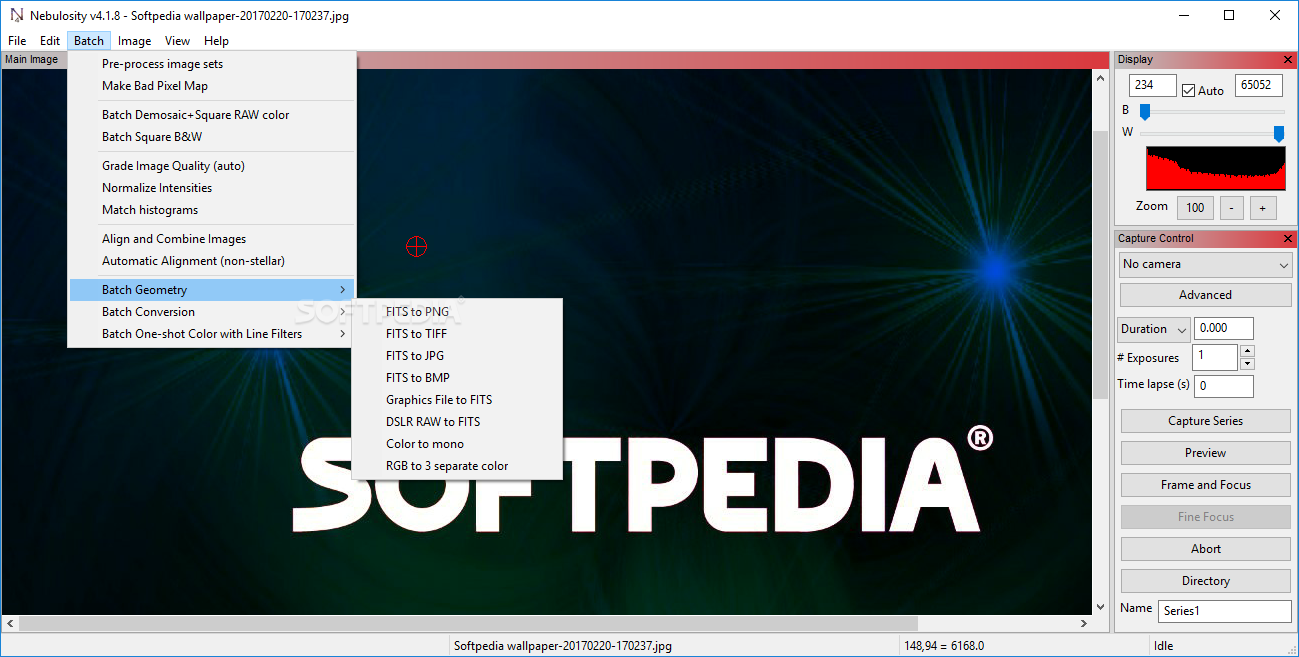Open the Duration dropdown

coord(1153,329)
